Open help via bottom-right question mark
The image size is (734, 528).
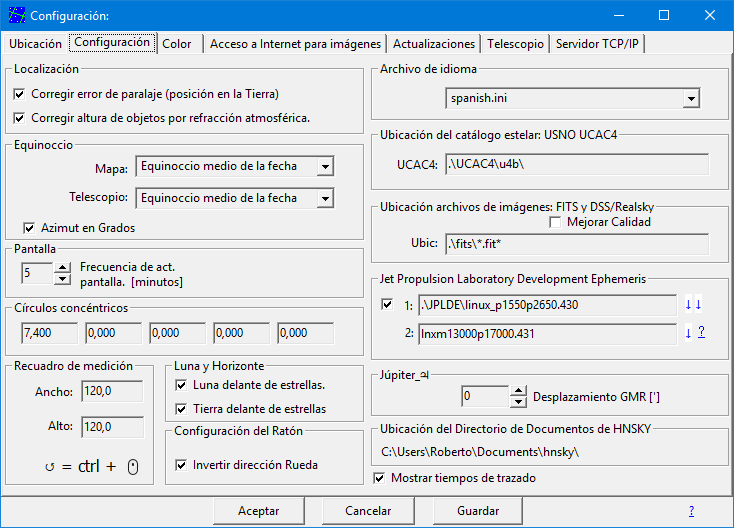[x=691, y=511]
